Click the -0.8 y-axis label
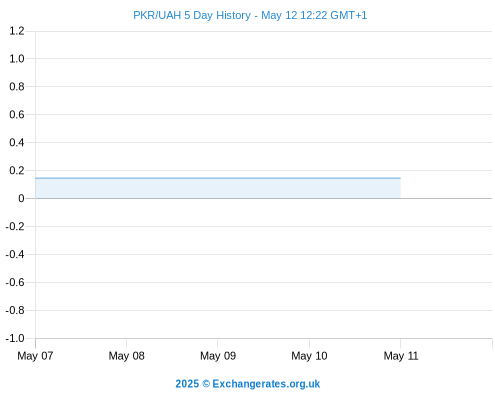The height and width of the screenshot is (400, 495). 15,311
